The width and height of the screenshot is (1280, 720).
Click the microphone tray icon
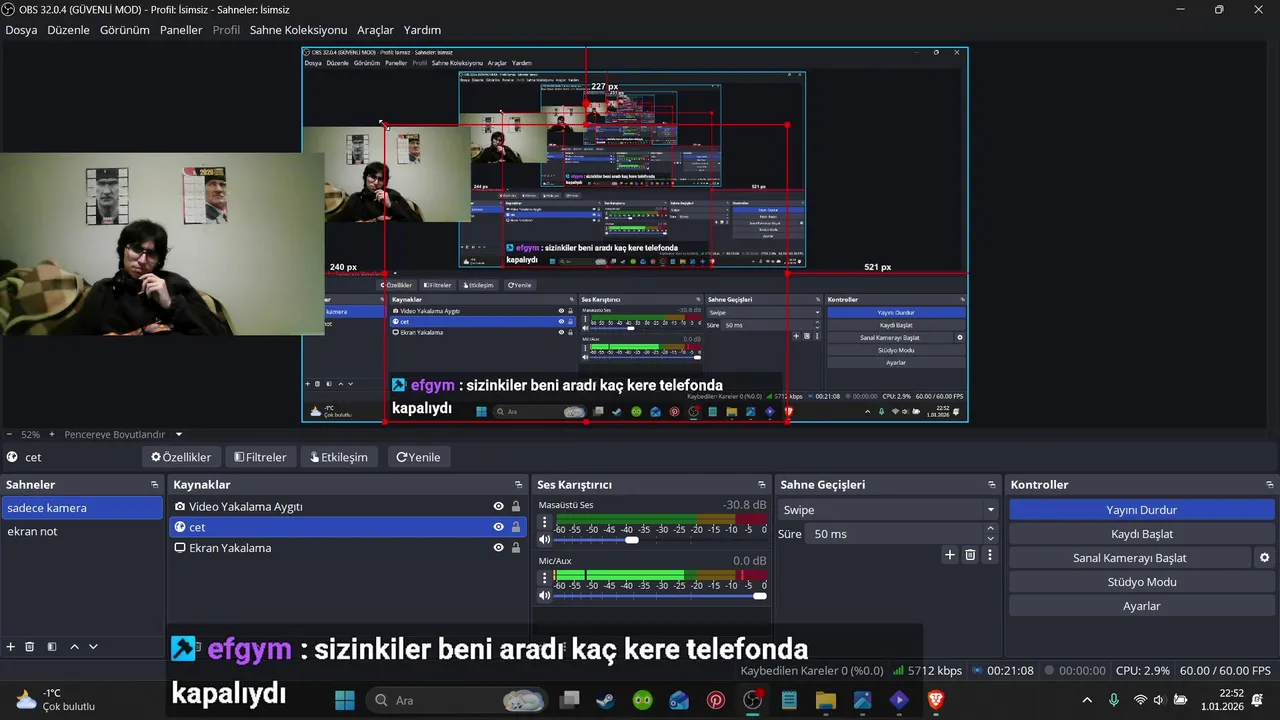pyautogui.click(x=1114, y=700)
